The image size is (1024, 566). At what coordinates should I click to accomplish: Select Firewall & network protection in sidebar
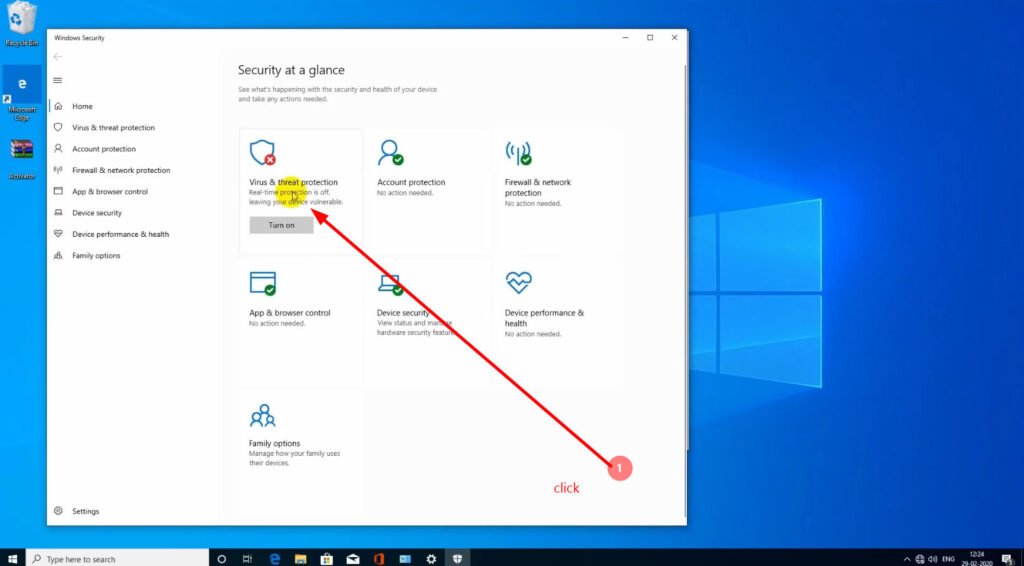coord(121,170)
